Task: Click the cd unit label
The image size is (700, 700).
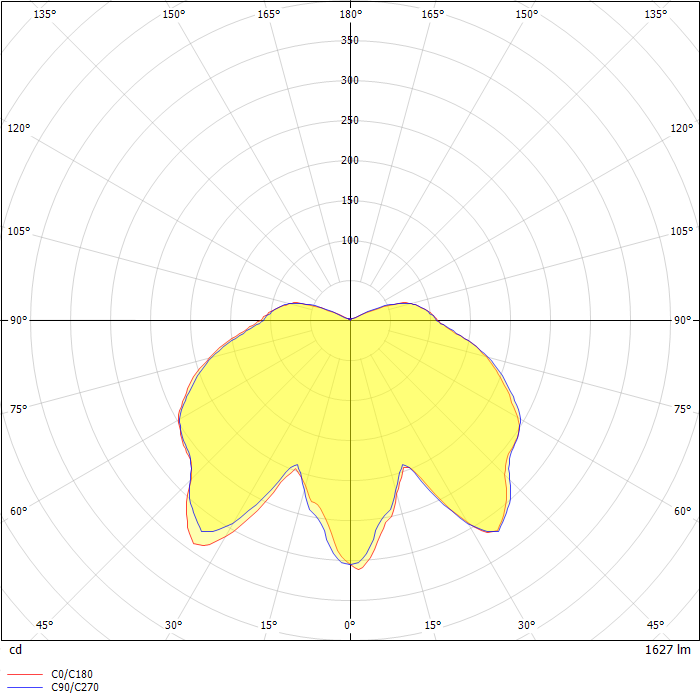Action: pyautogui.click(x=16, y=650)
